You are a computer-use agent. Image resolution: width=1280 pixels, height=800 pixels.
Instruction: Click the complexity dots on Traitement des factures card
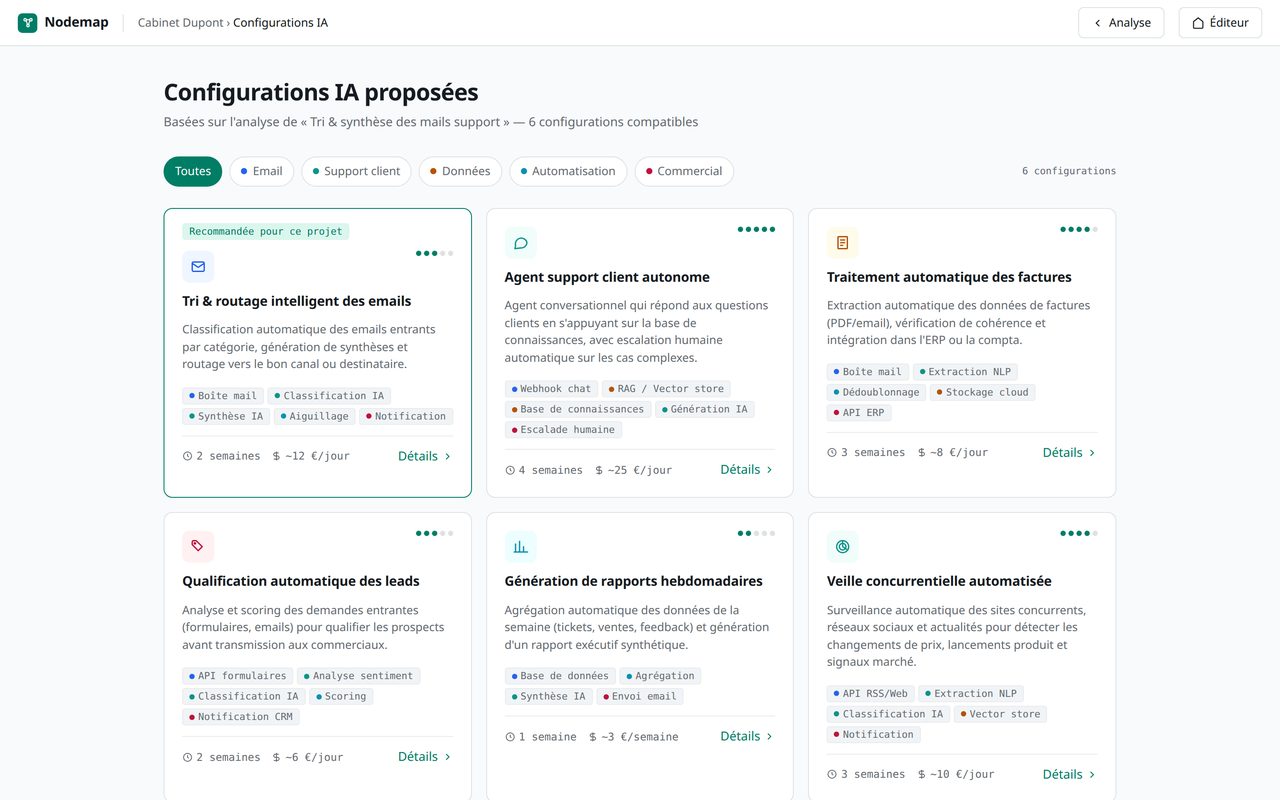tap(1079, 229)
